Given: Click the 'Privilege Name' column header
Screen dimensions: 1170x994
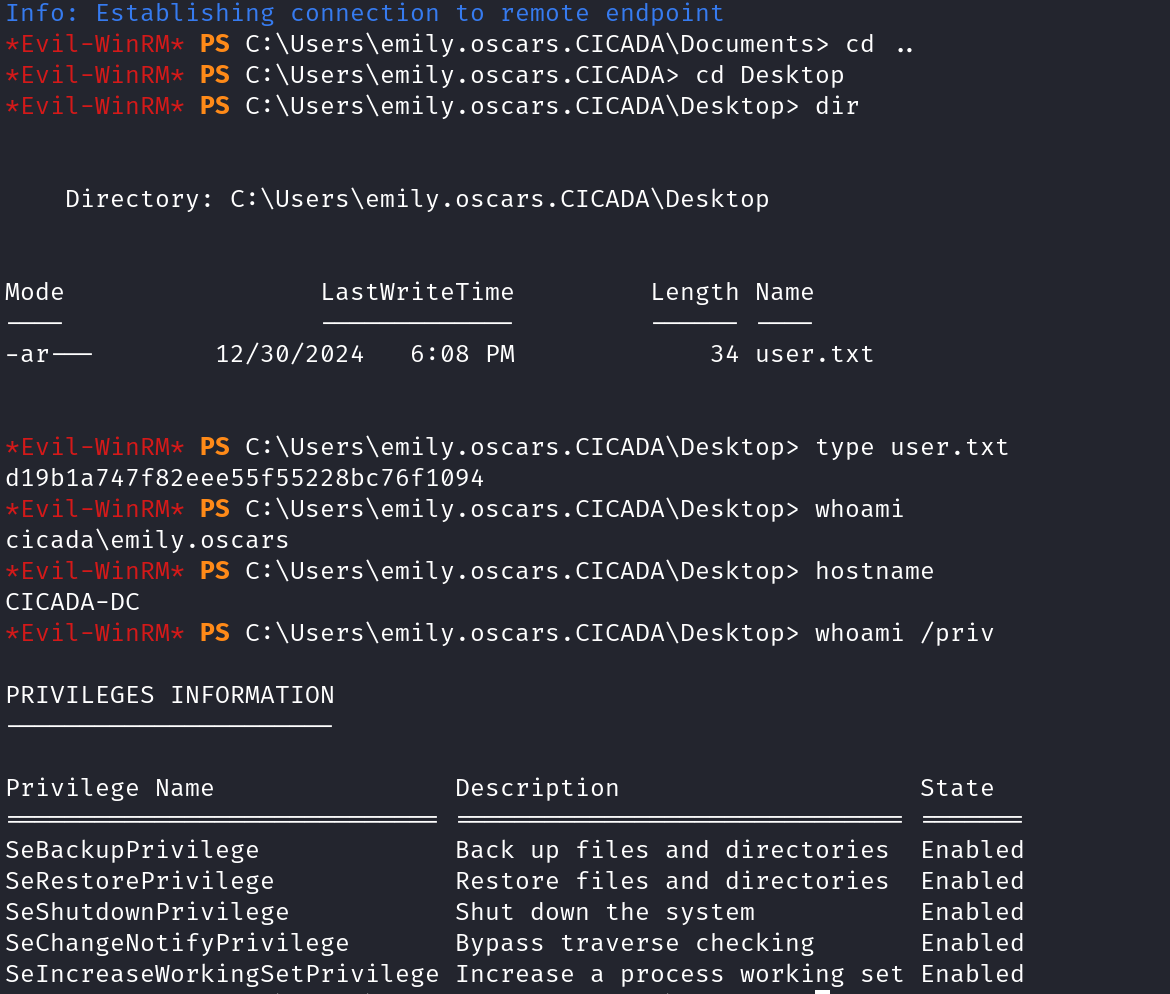Looking at the screenshot, I should click(110, 788).
